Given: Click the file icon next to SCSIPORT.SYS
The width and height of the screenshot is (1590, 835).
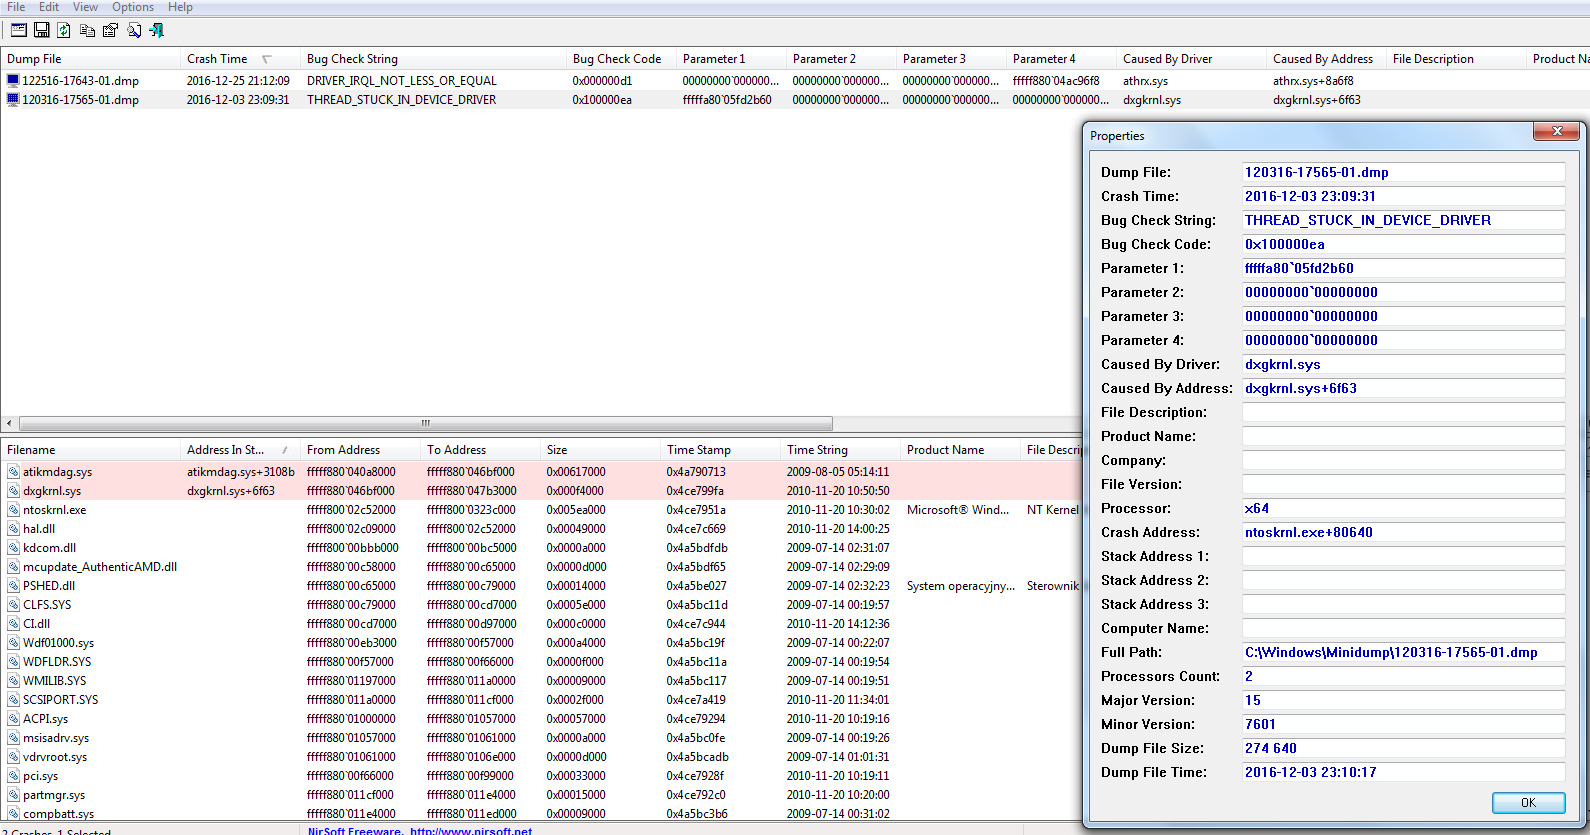Looking at the screenshot, I should (x=13, y=699).
